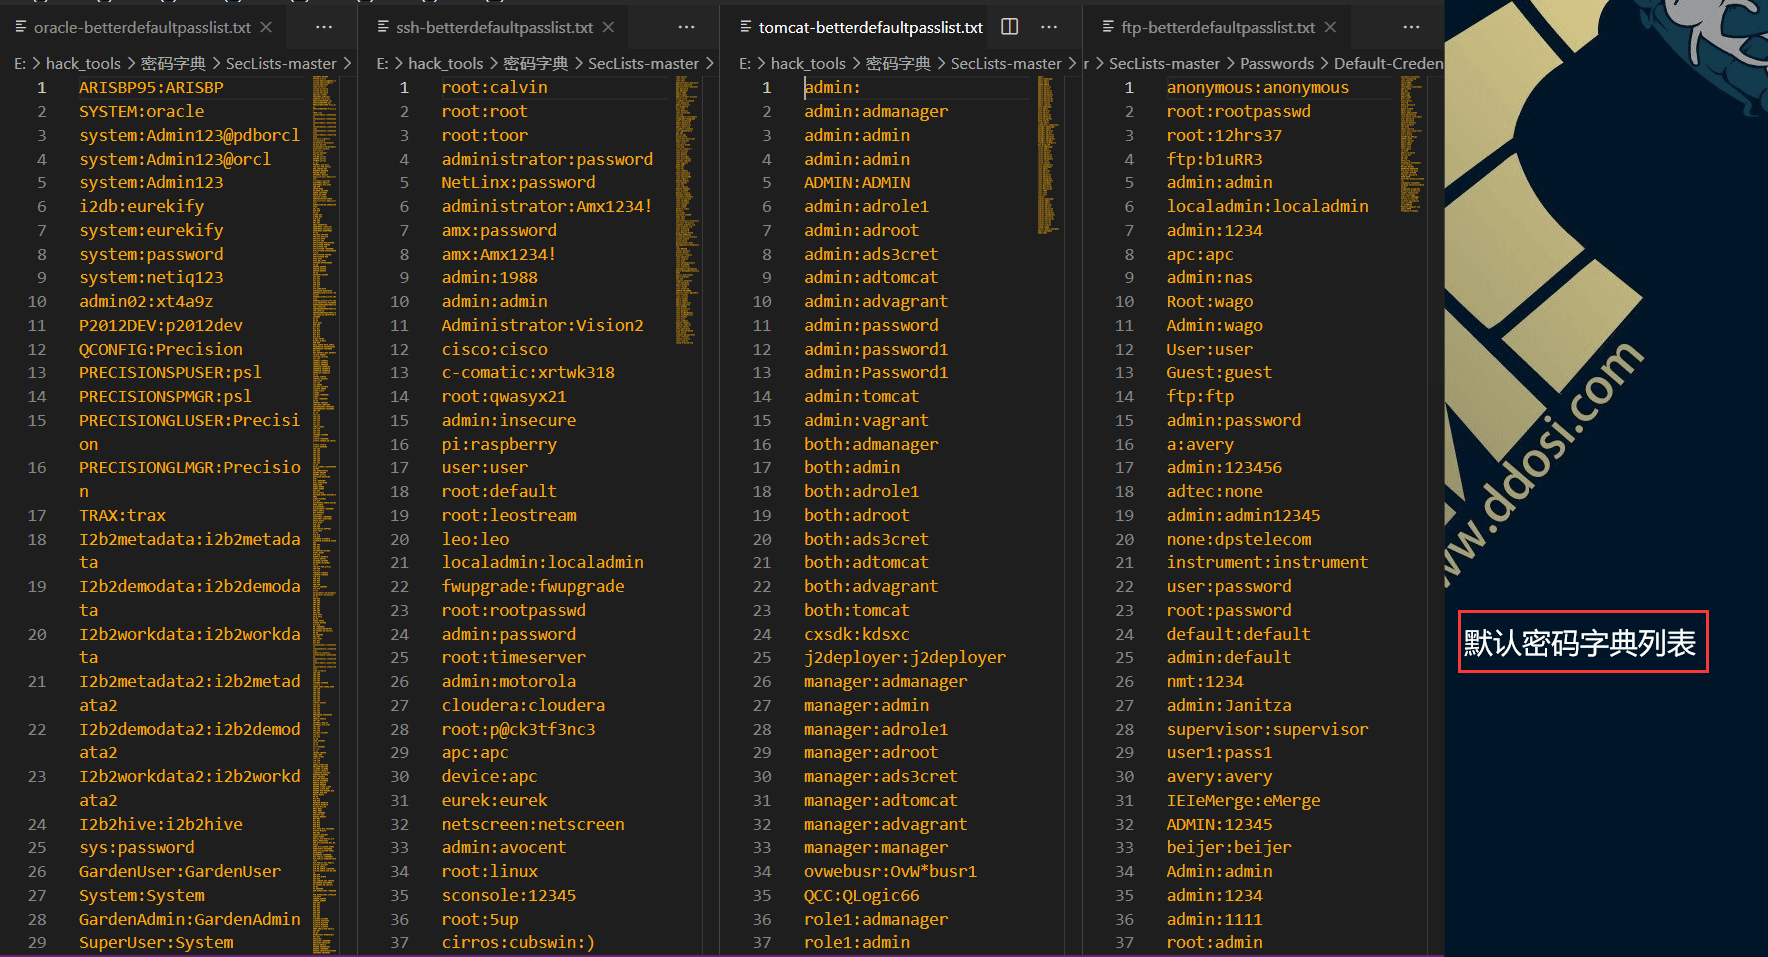Click line "SYSTEM:oracle" in oracle file

click(141, 111)
